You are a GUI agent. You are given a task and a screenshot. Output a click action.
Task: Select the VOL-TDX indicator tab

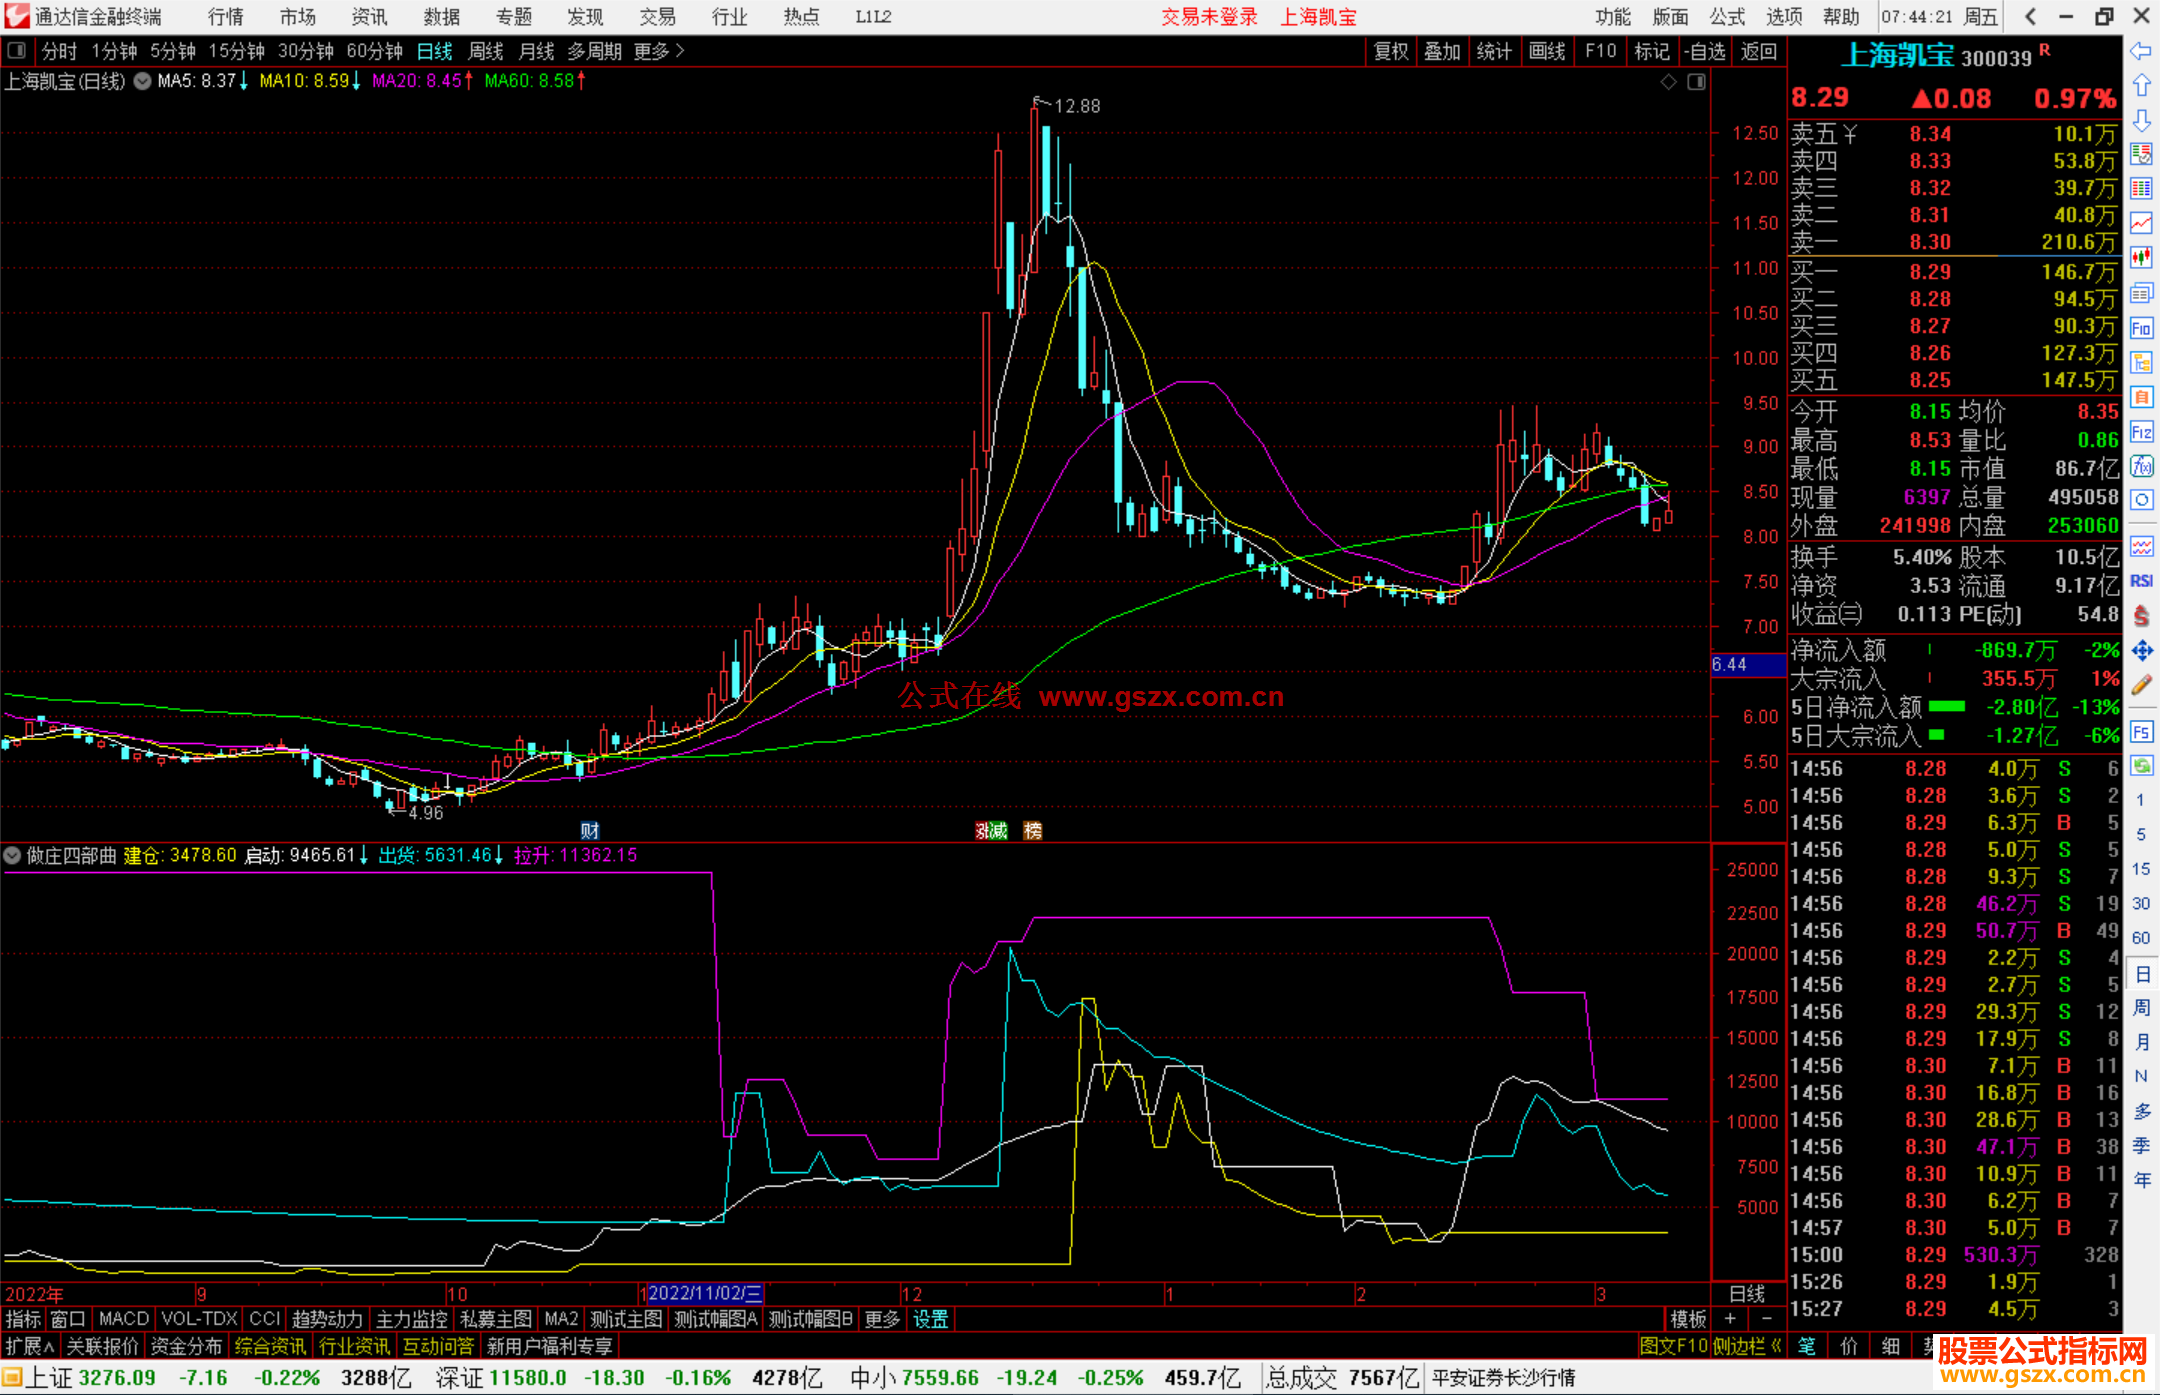coord(200,1319)
